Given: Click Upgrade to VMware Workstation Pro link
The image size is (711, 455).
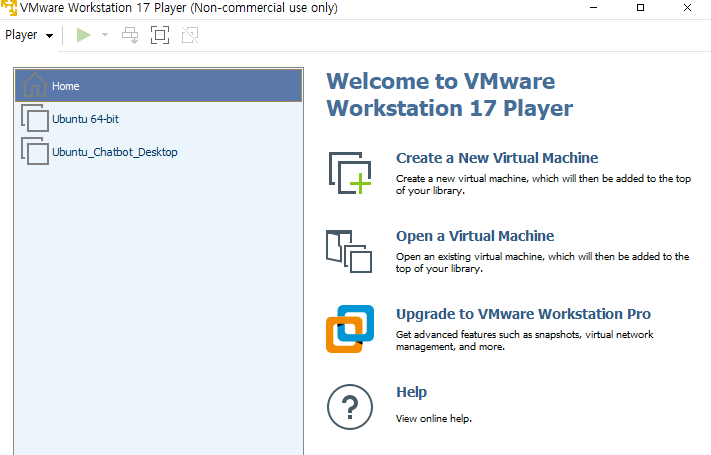Looking at the screenshot, I should tap(523, 314).
